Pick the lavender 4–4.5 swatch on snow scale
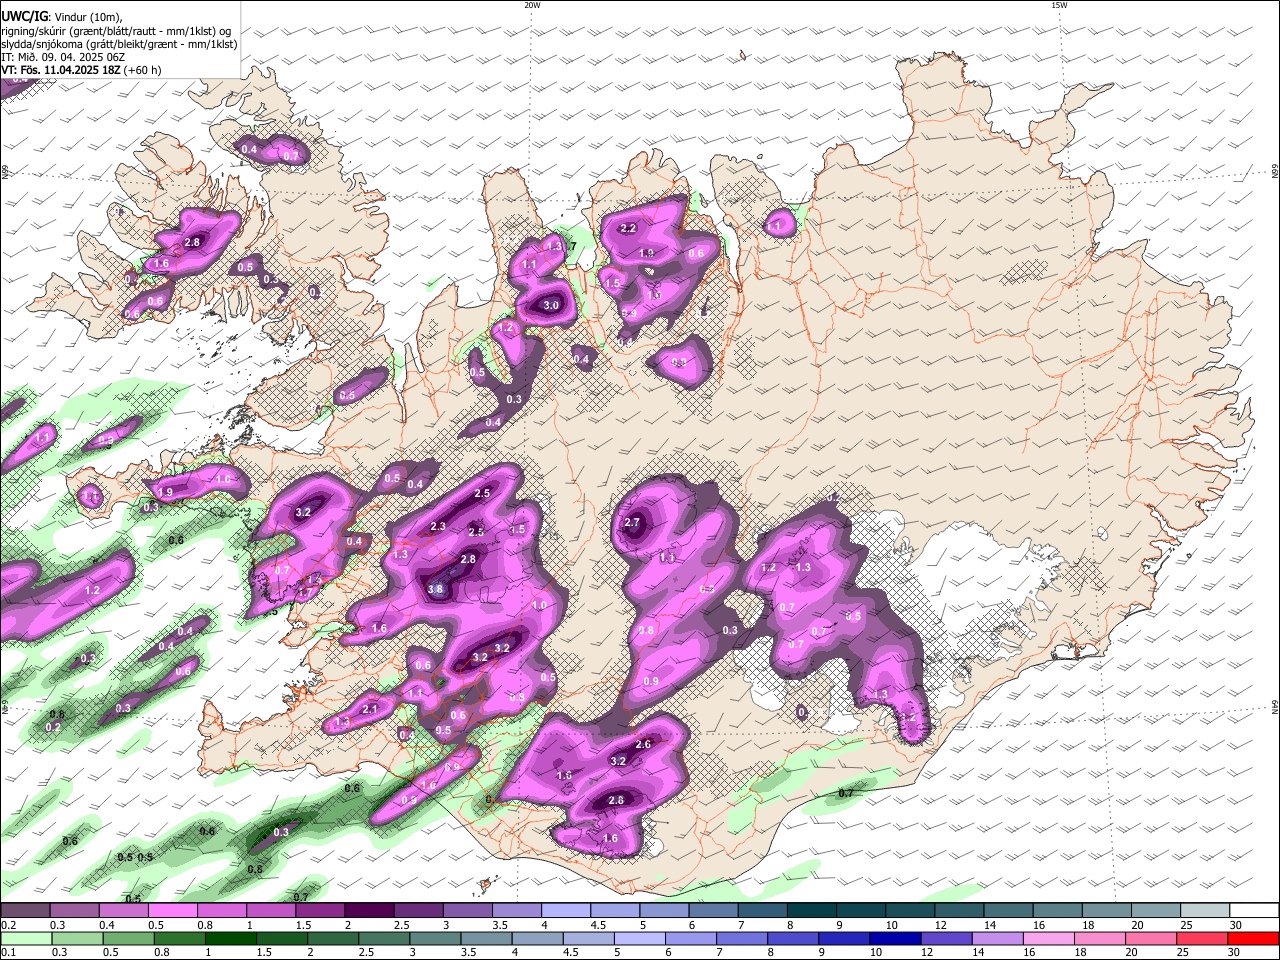 point(564,910)
